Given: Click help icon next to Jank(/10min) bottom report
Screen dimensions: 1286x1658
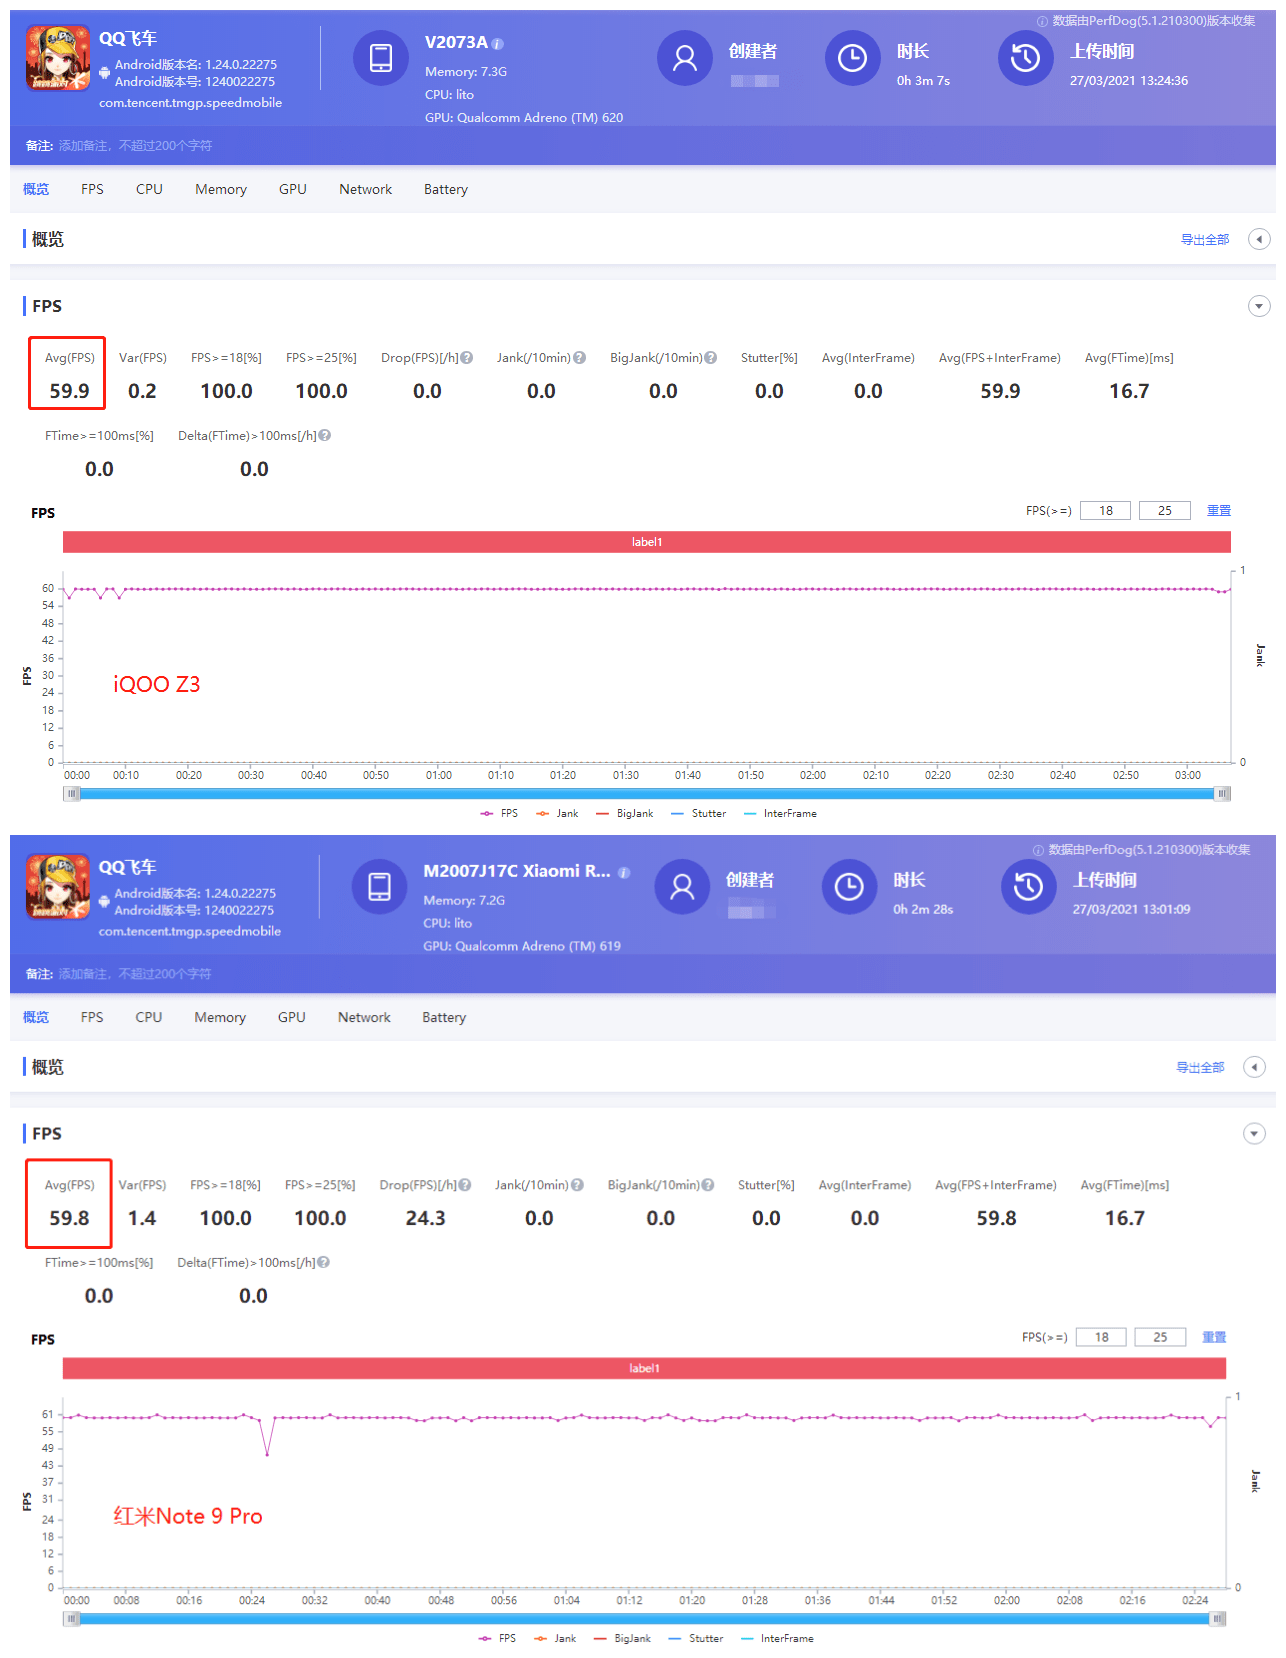Looking at the screenshot, I should pyautogui.click(x=577, y=1185).
